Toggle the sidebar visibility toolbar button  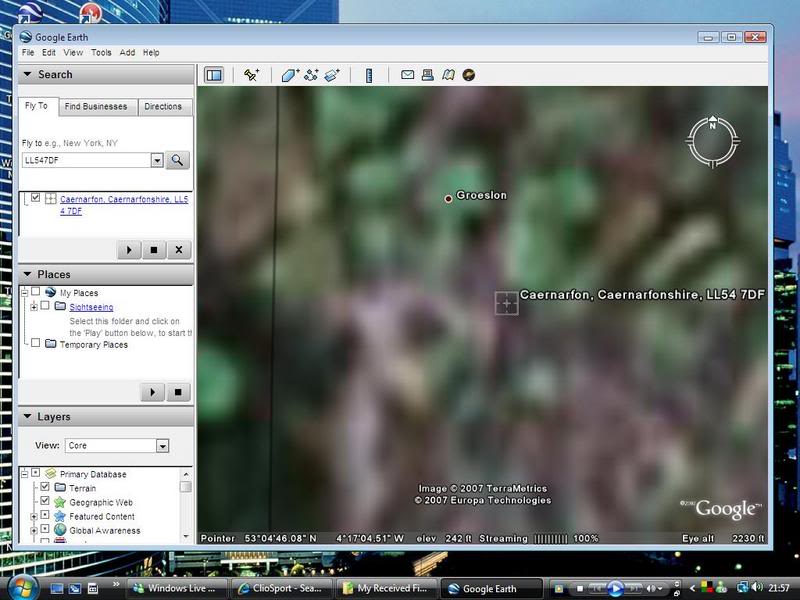pos(214,76)
